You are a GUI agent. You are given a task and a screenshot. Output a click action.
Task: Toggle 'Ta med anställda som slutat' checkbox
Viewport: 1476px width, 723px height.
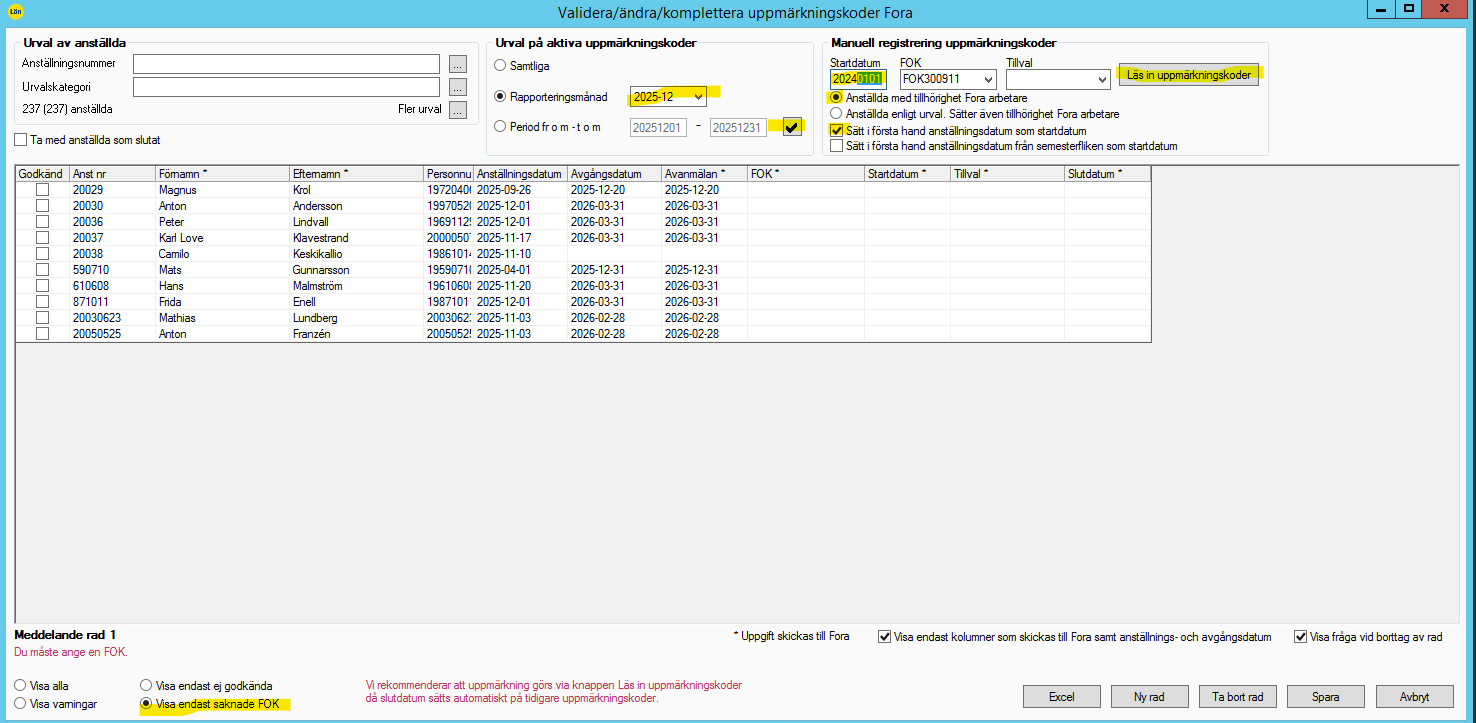coord(21,140)
